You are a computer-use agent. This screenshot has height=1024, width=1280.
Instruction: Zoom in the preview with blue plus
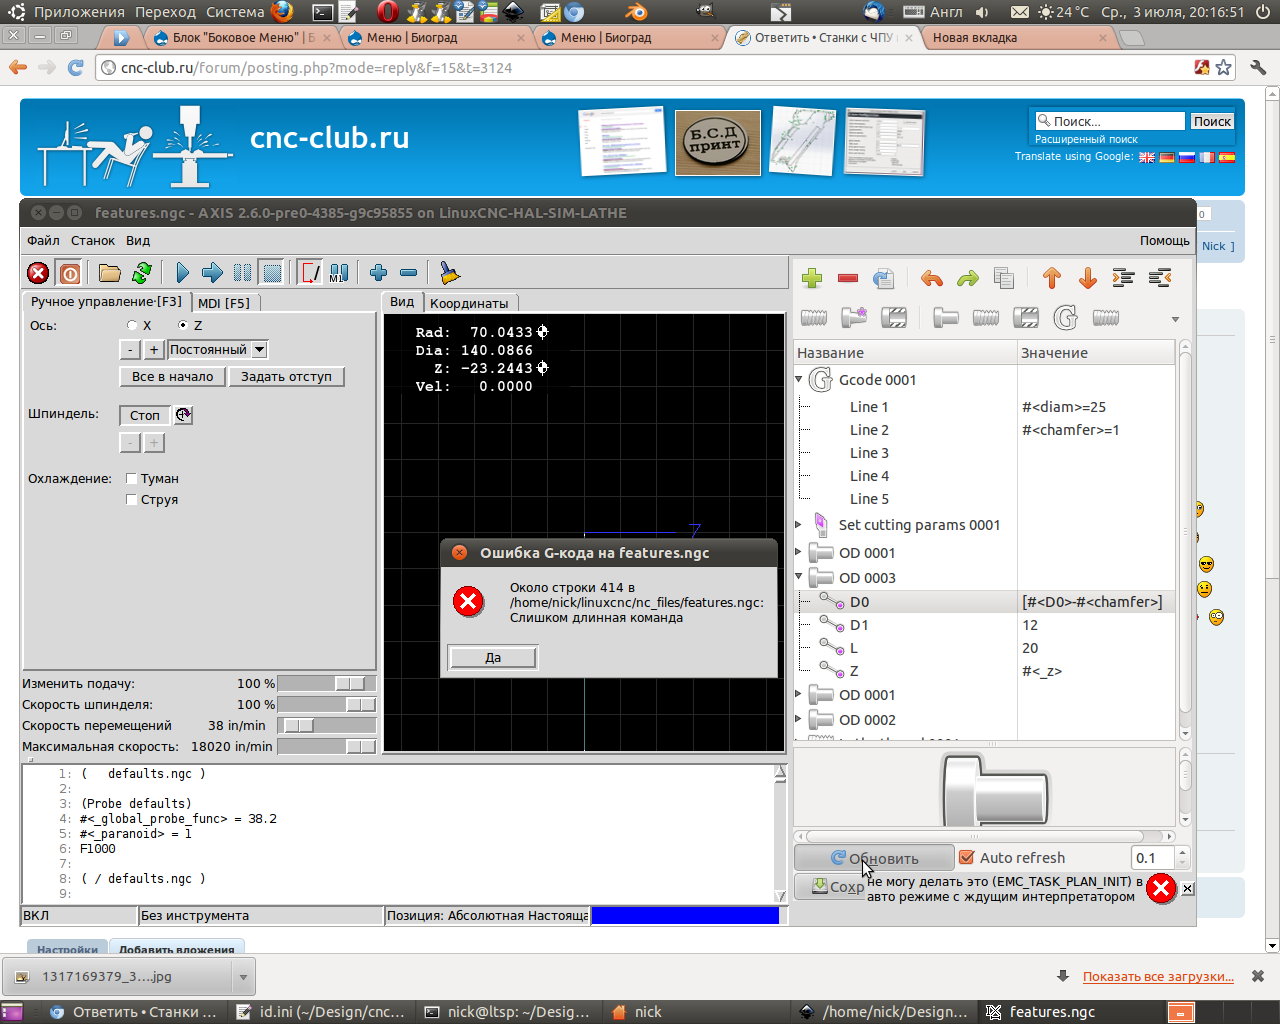pos(378,273)
